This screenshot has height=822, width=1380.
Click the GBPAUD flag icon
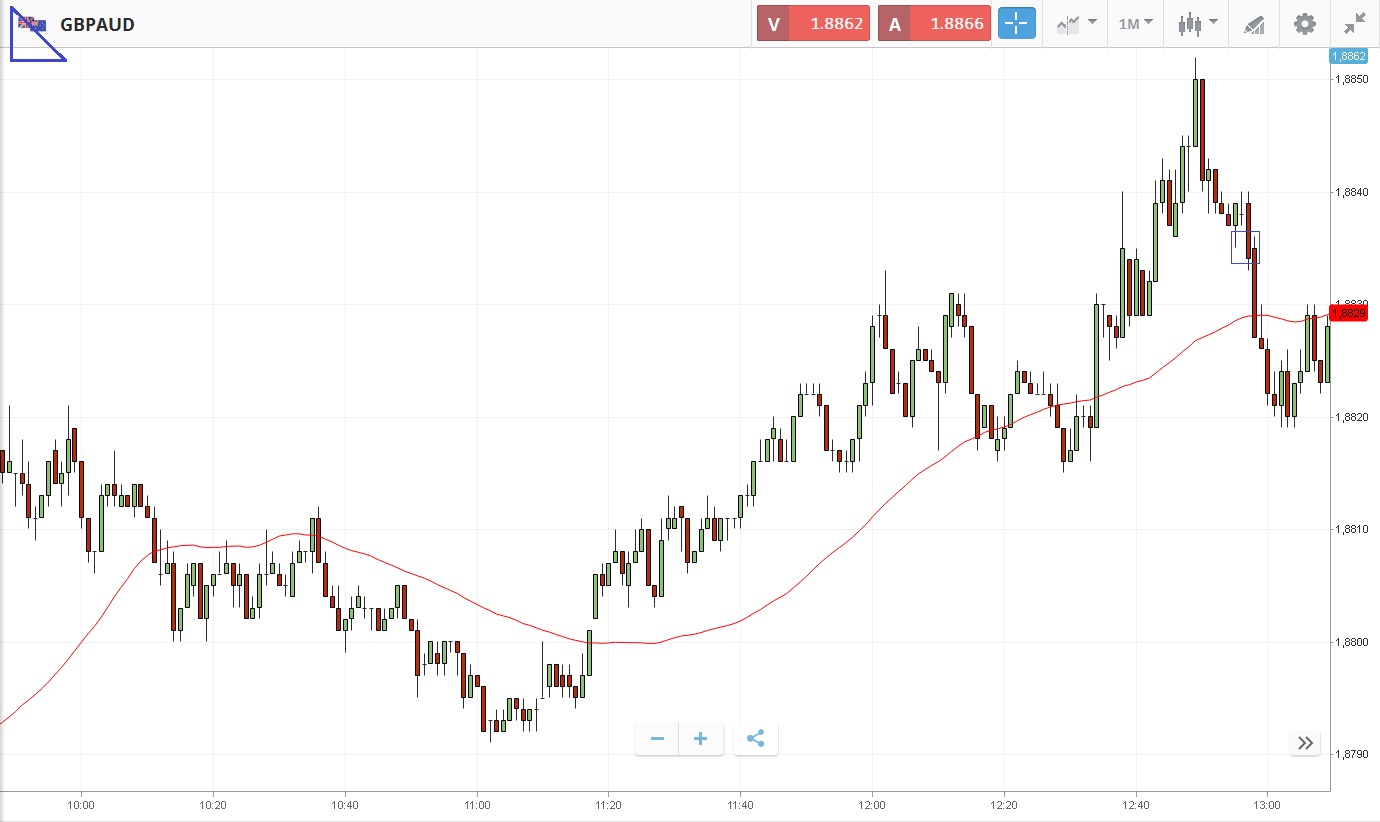32,24
